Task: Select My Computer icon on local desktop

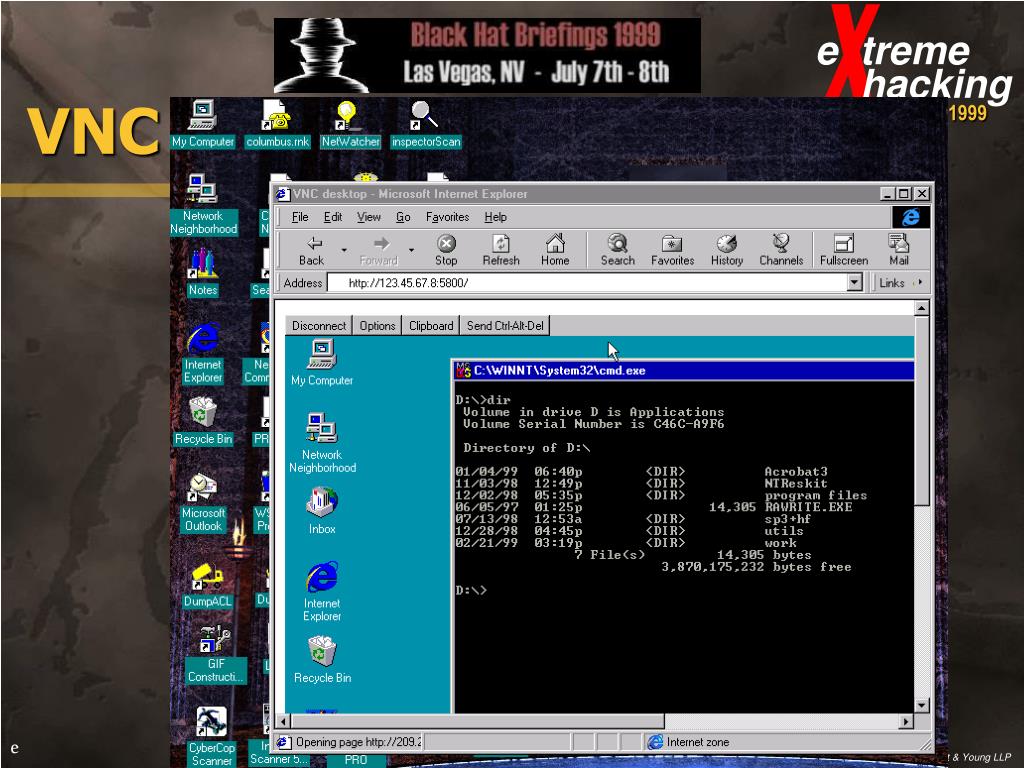Action: 202,124
